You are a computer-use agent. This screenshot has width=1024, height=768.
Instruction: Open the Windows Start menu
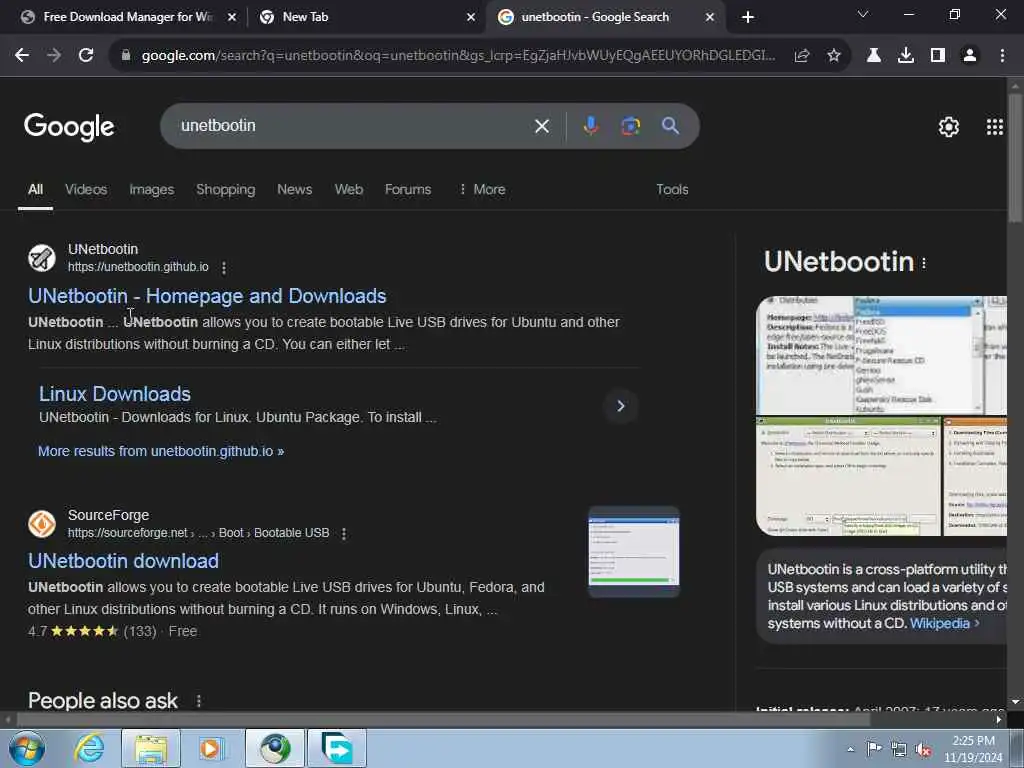point(27,748)
